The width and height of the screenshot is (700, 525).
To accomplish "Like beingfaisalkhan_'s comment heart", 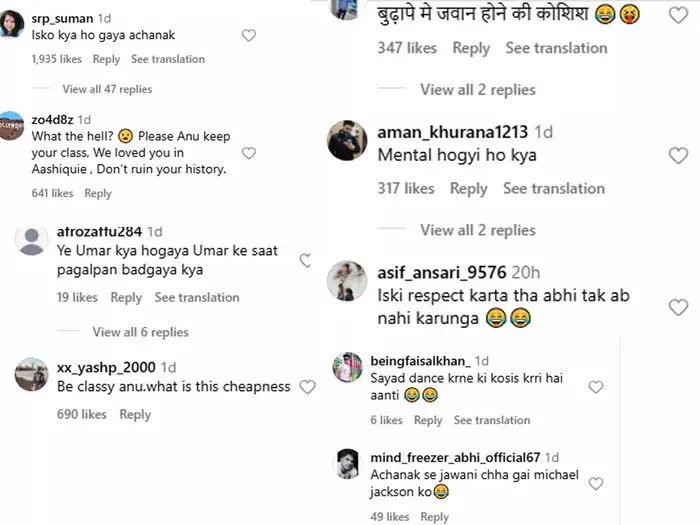I will click(596, 387).
